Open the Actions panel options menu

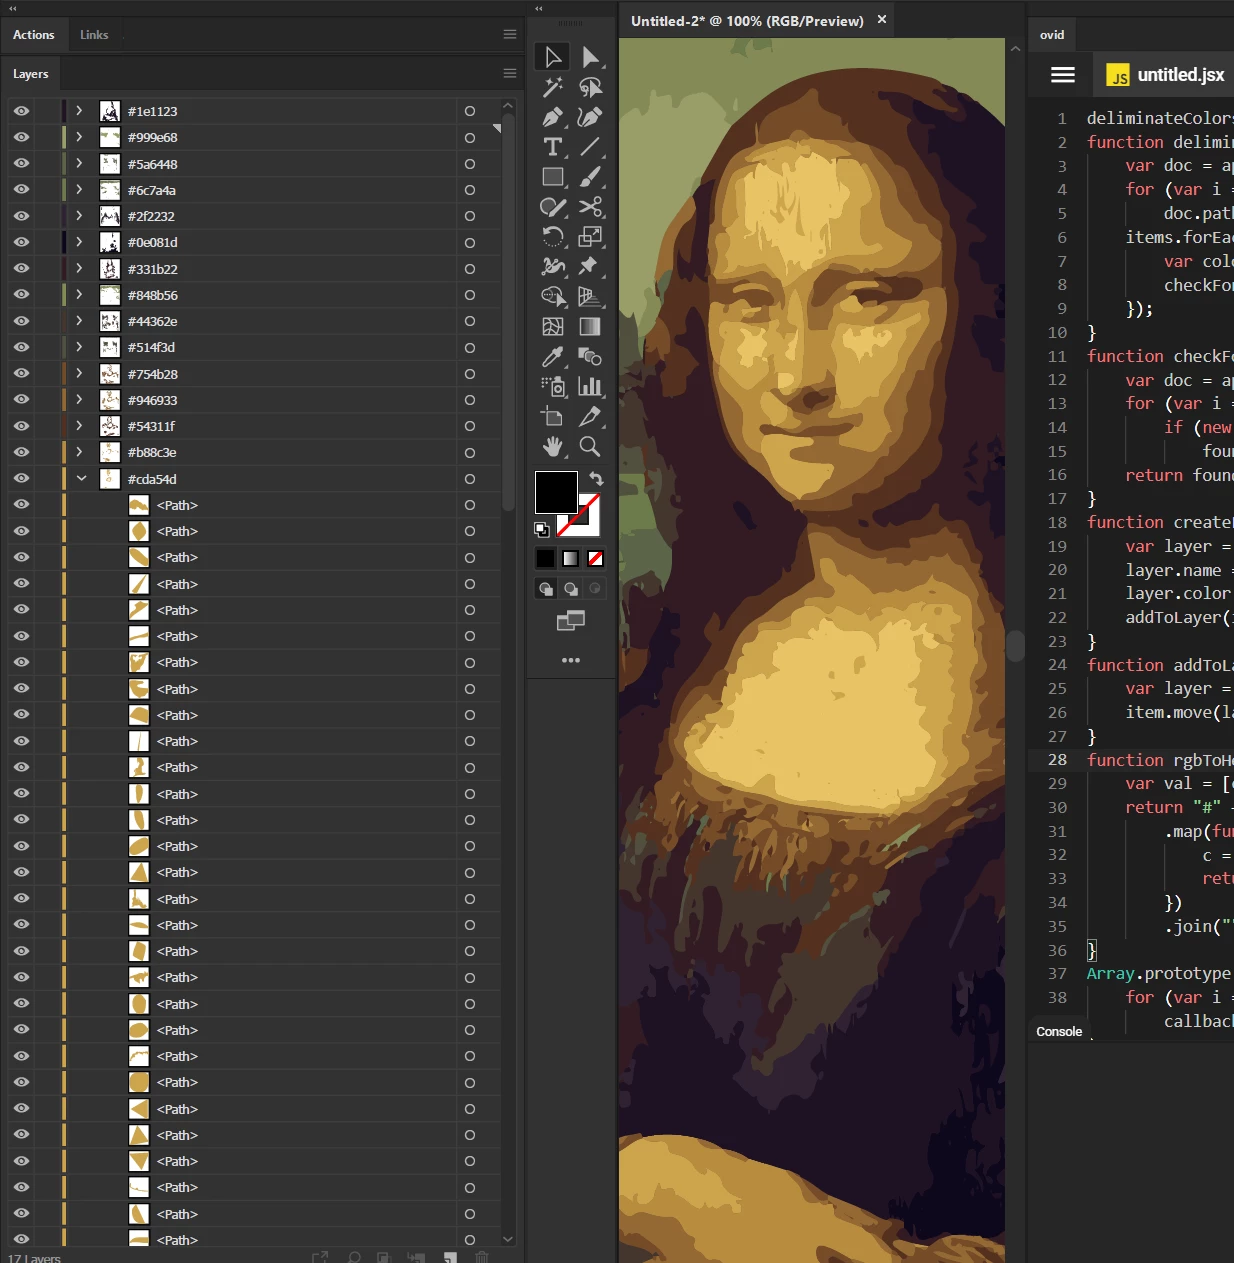tap(510, 35)
